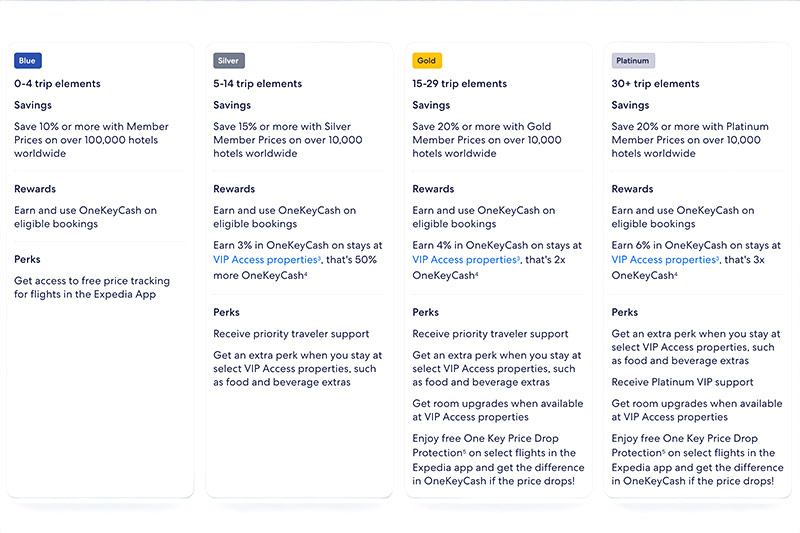Image resolution: width=800 pixels, height=533 pixels.
Task: Open VIP Access properties link in Platinum card
Action: coord(662,260)
